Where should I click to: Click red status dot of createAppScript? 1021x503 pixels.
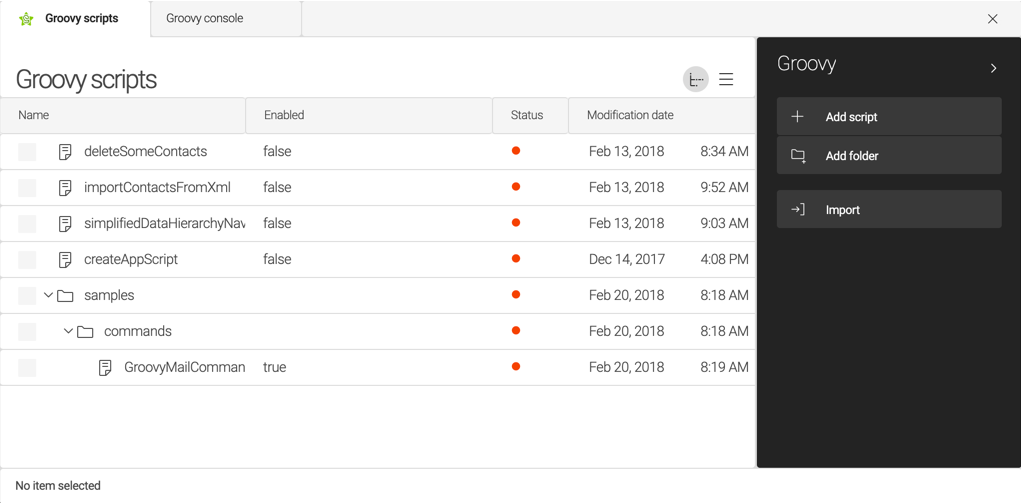516,259
